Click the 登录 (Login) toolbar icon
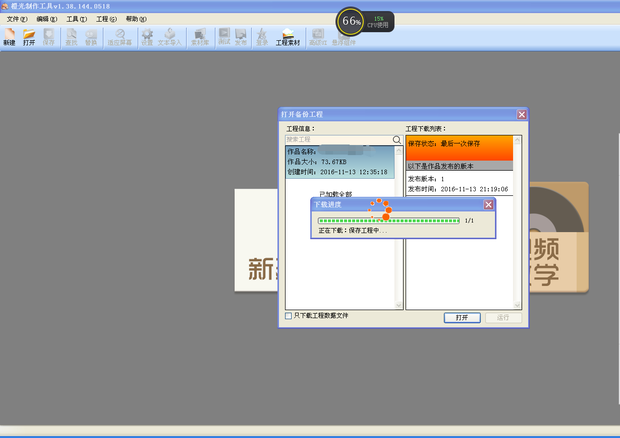The image size is (620, 438). [261, 36]
